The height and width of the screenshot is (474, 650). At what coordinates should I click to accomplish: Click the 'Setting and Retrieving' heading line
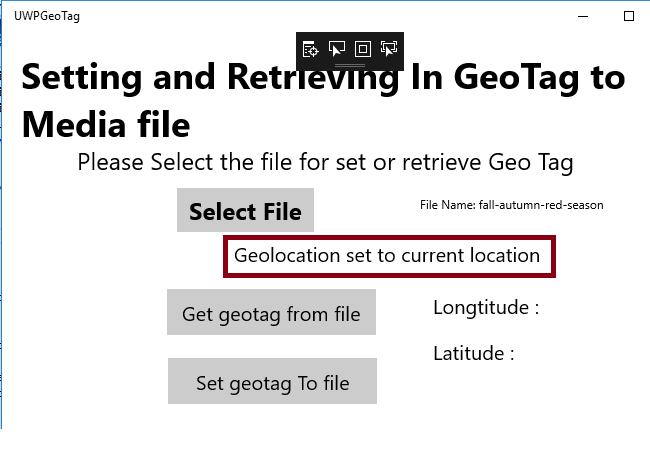[x=322, y=78]
